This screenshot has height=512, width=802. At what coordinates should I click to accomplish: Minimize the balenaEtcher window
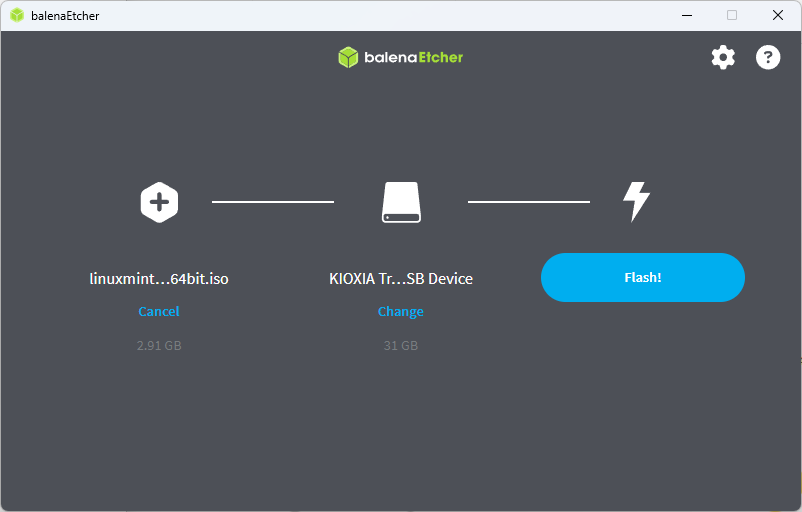(687, 15)
